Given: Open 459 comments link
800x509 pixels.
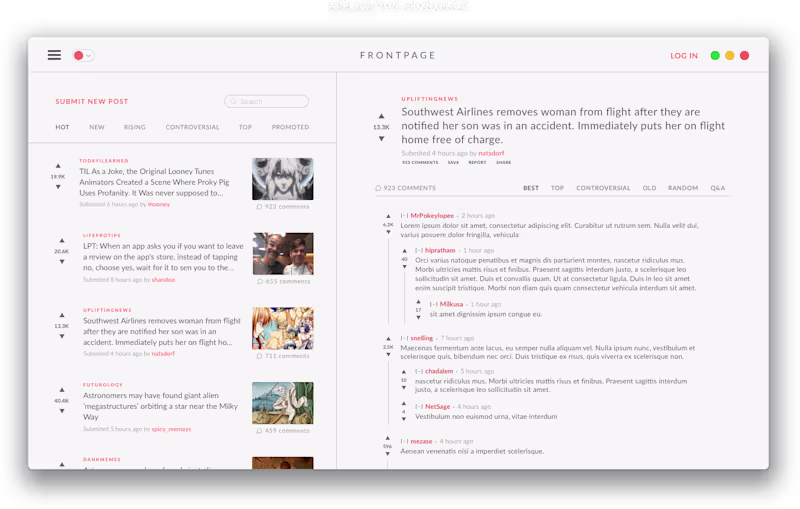Looking at the screenshot, I should coord(283,430).
